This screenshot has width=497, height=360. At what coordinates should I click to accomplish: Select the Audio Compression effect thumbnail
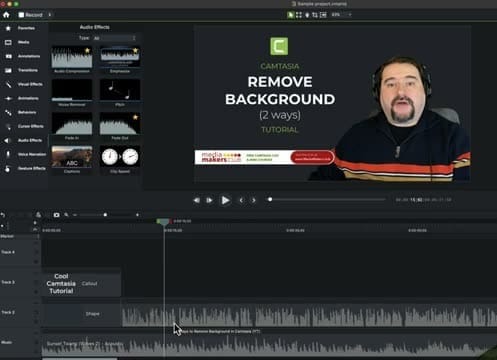point(72,57)
